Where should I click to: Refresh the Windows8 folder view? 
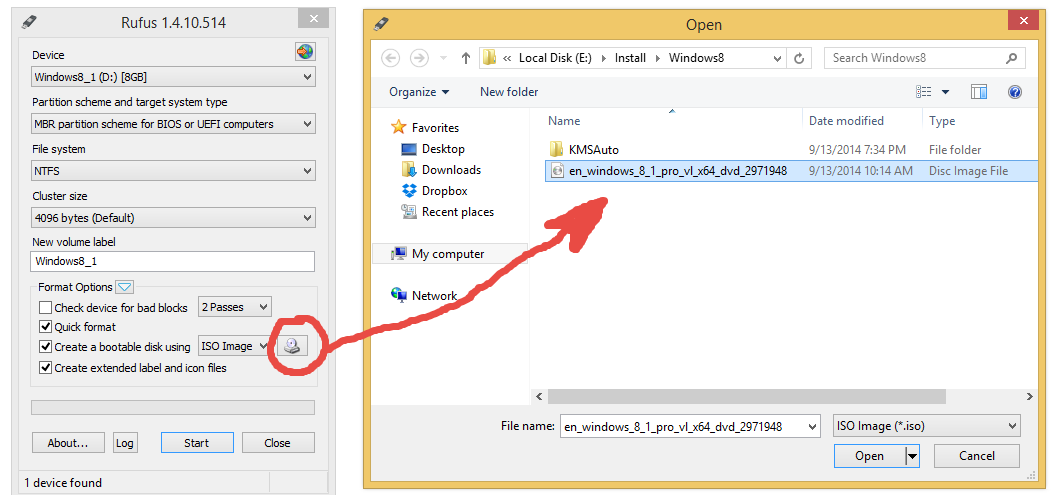click(798, 58)
